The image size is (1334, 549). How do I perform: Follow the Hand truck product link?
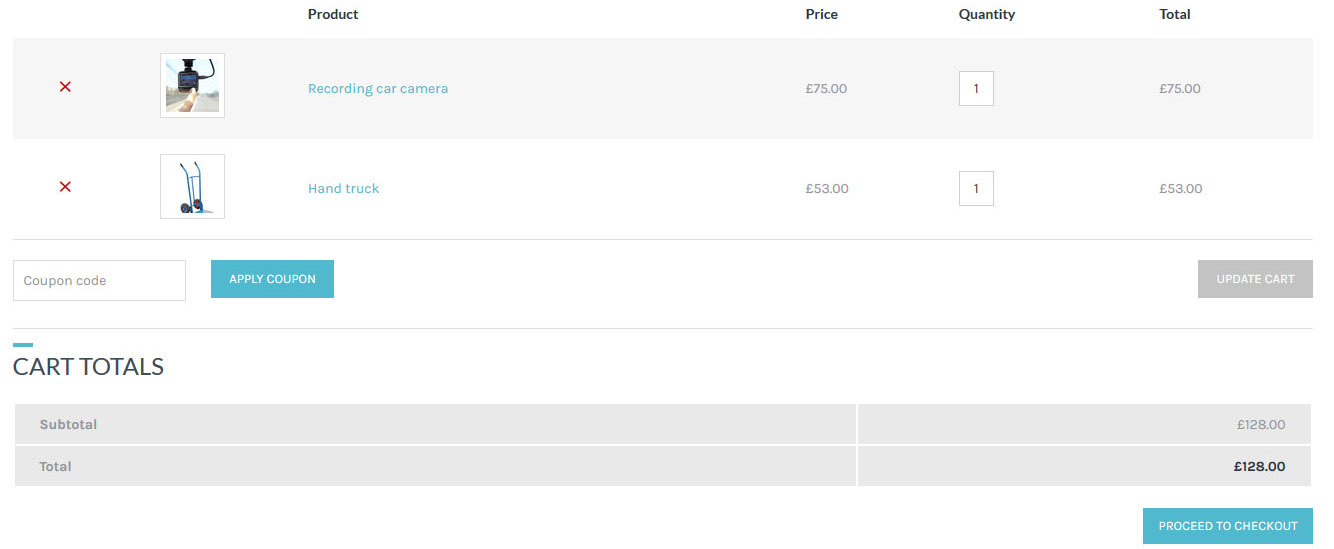click(343, 188)
